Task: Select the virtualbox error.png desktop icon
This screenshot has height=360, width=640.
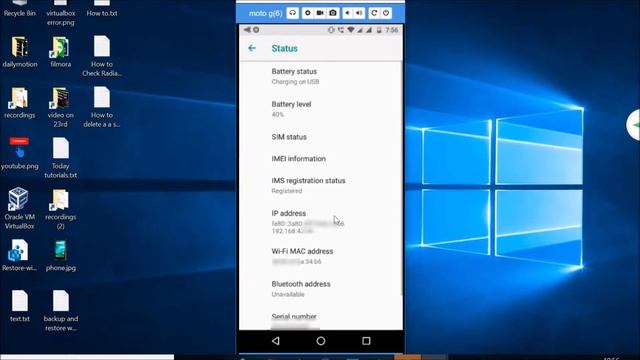Action: pyautogui.click(x=60, y=13)
